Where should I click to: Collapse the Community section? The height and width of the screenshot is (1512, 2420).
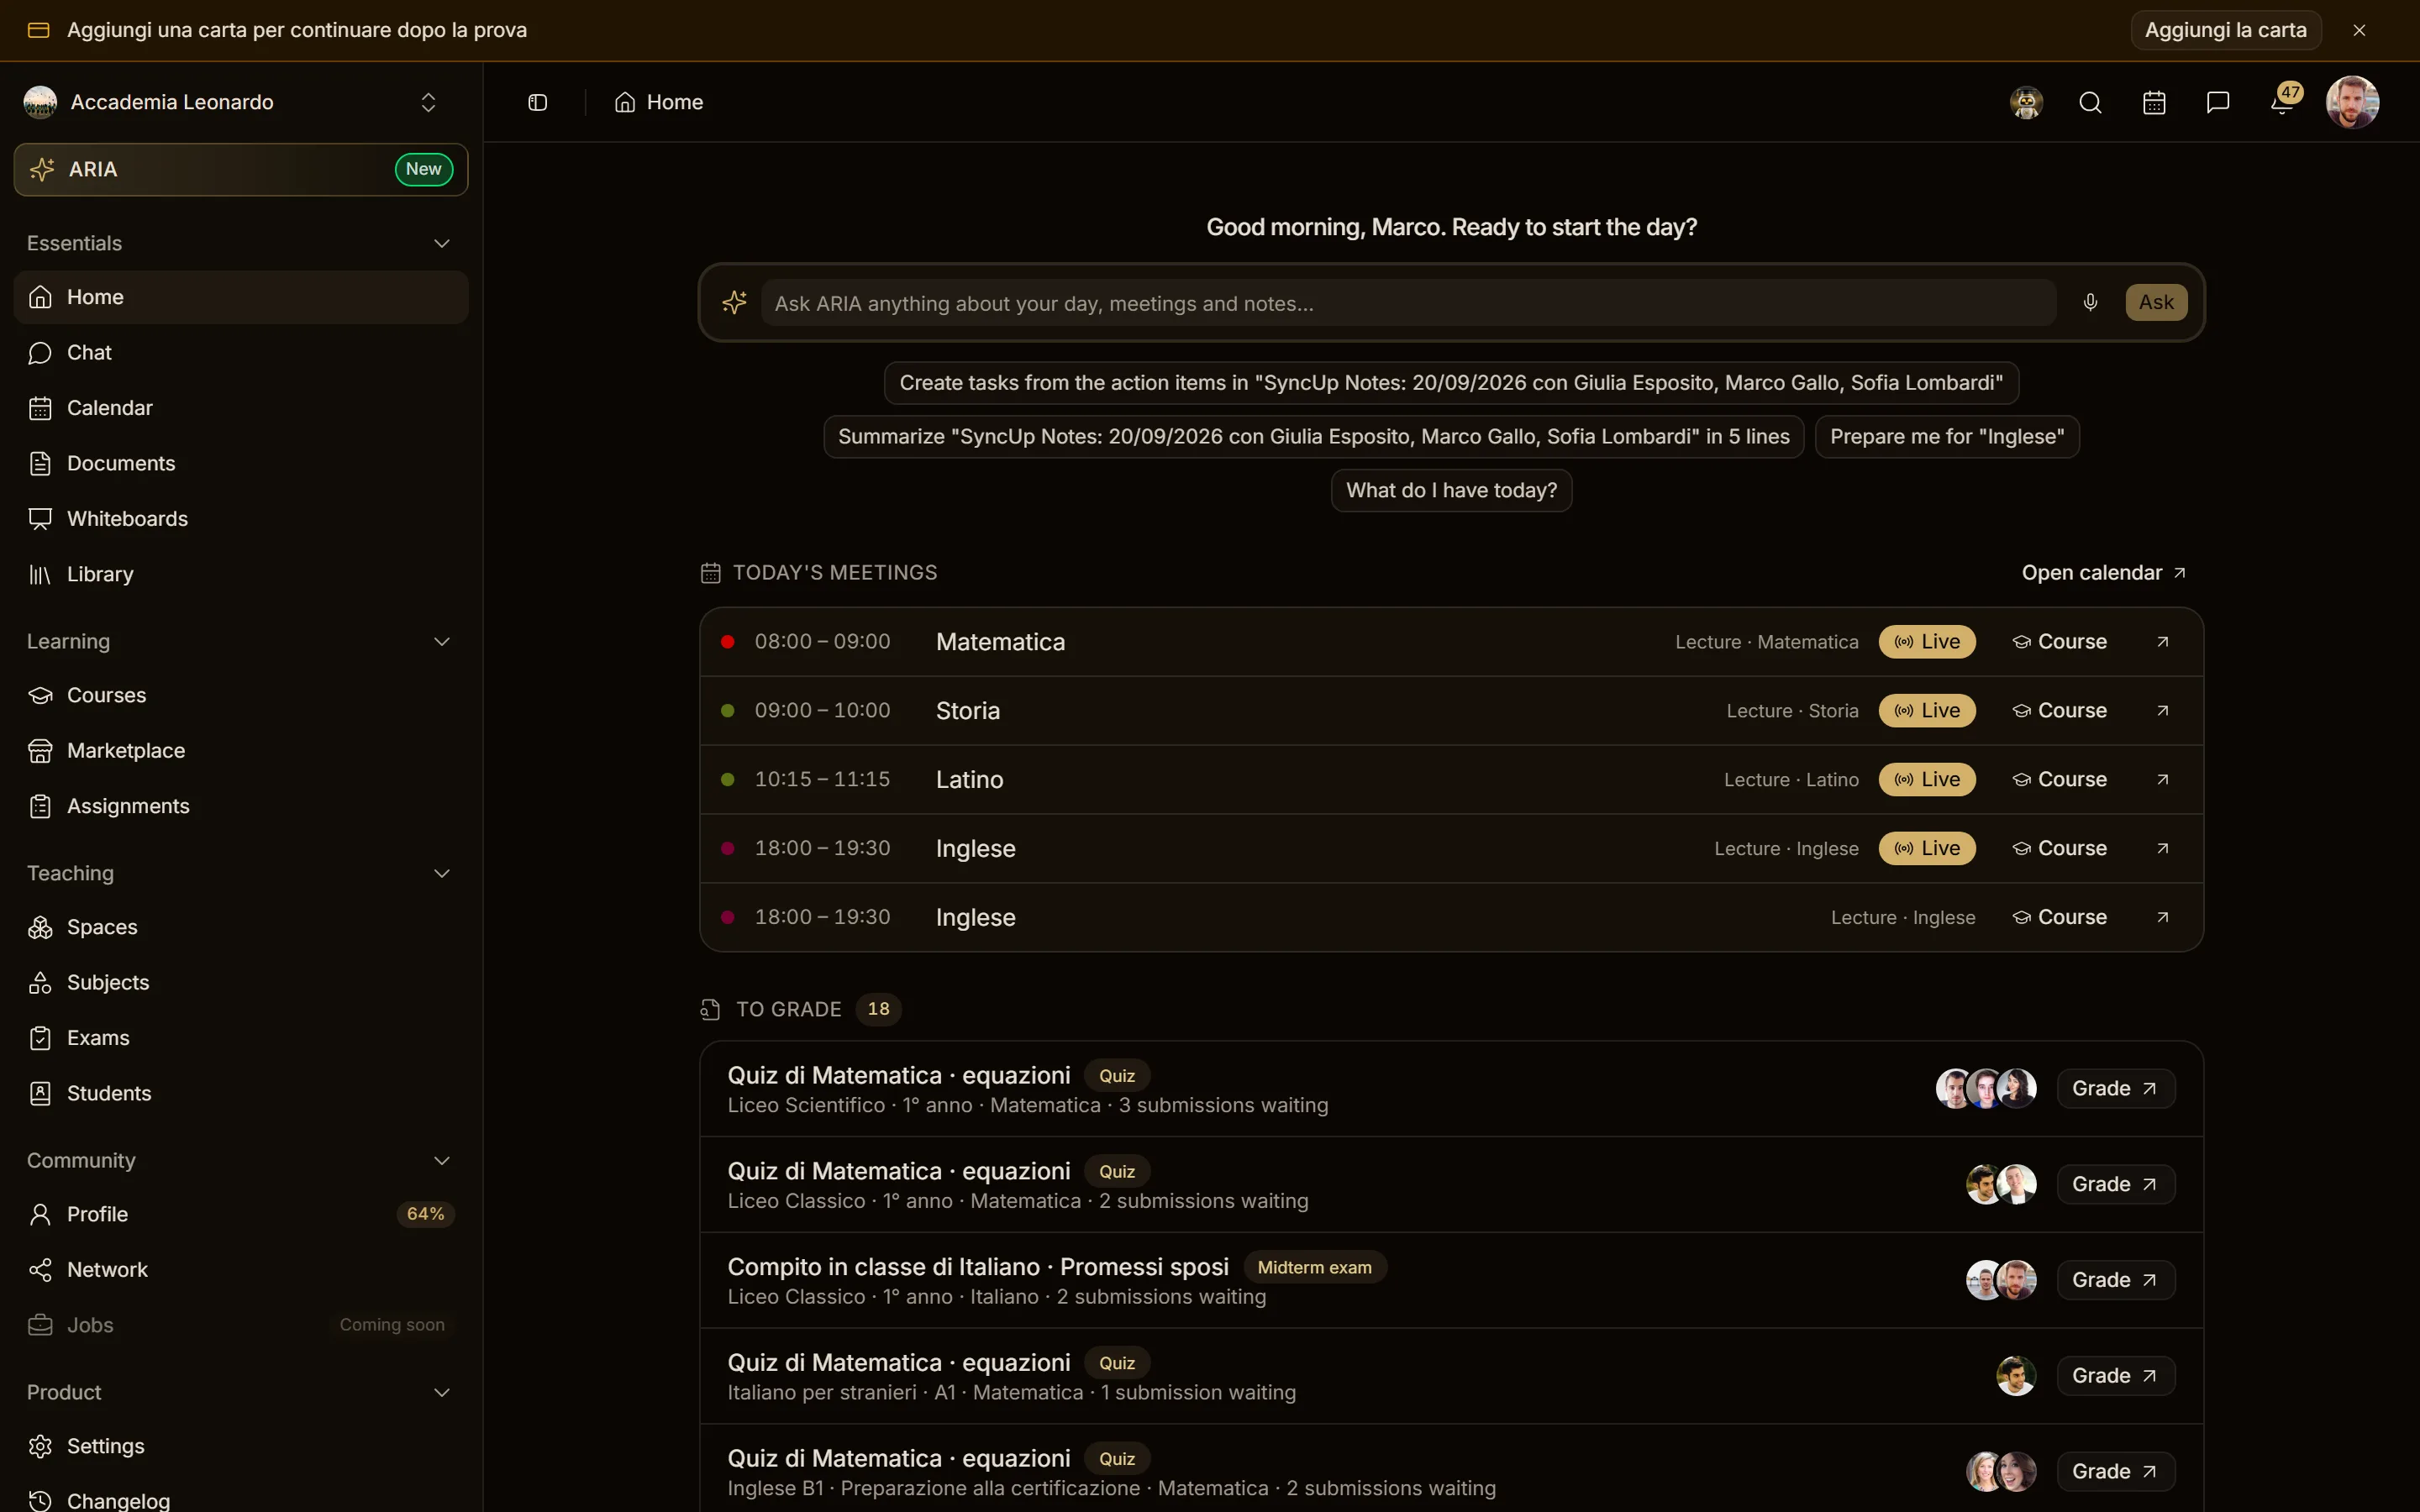[x=441, y=1161]
